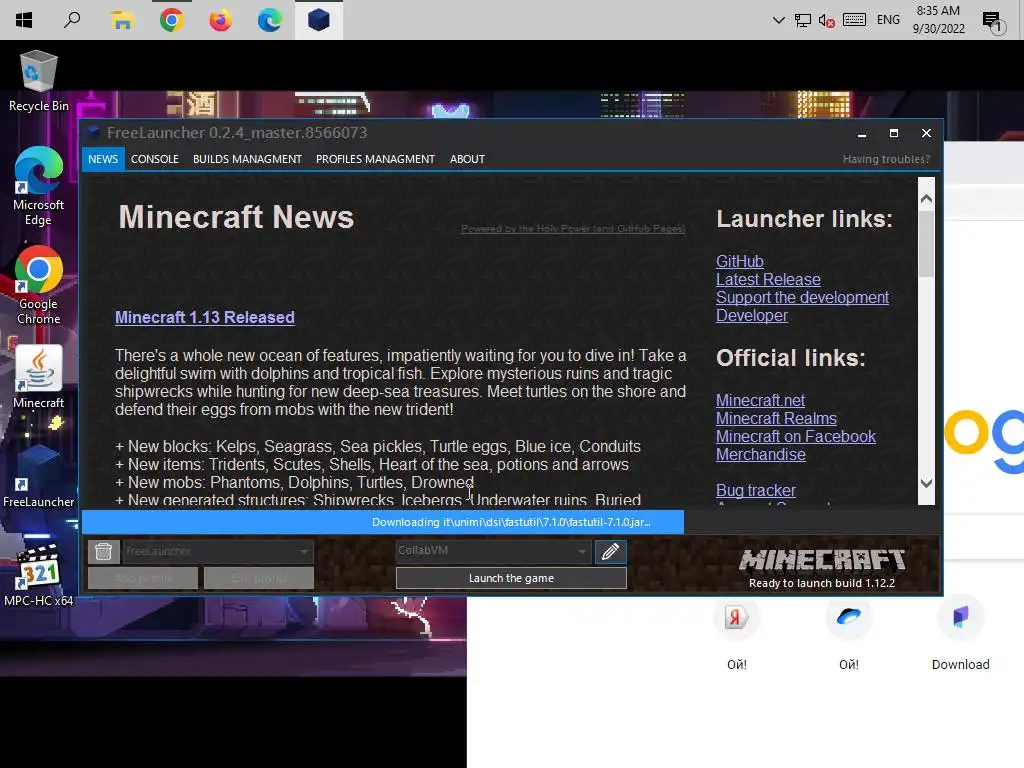
Task: Launch Edge from the taskbar
Action: coord(269,20)
